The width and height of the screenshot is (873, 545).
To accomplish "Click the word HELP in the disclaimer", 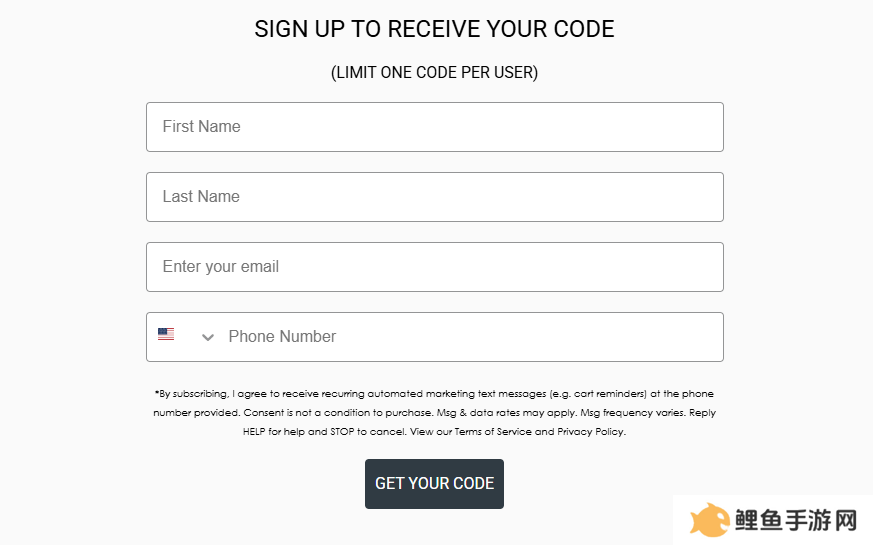I will click(254, 431).
